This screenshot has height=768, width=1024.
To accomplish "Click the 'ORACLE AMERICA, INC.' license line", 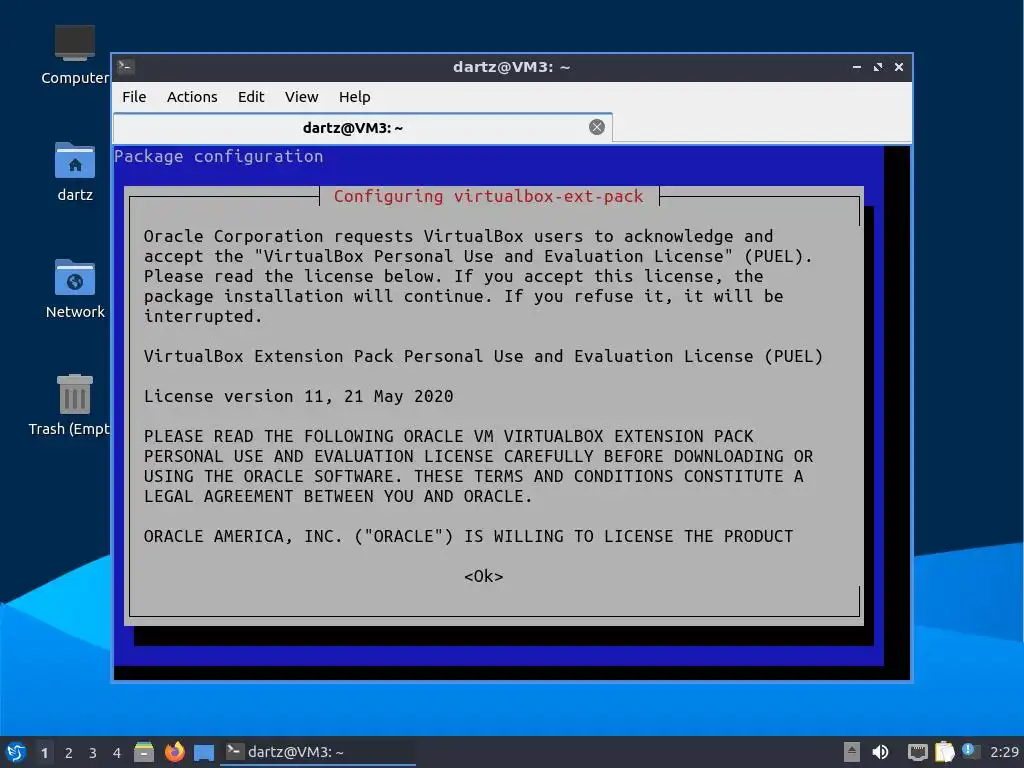I will 468,536.
